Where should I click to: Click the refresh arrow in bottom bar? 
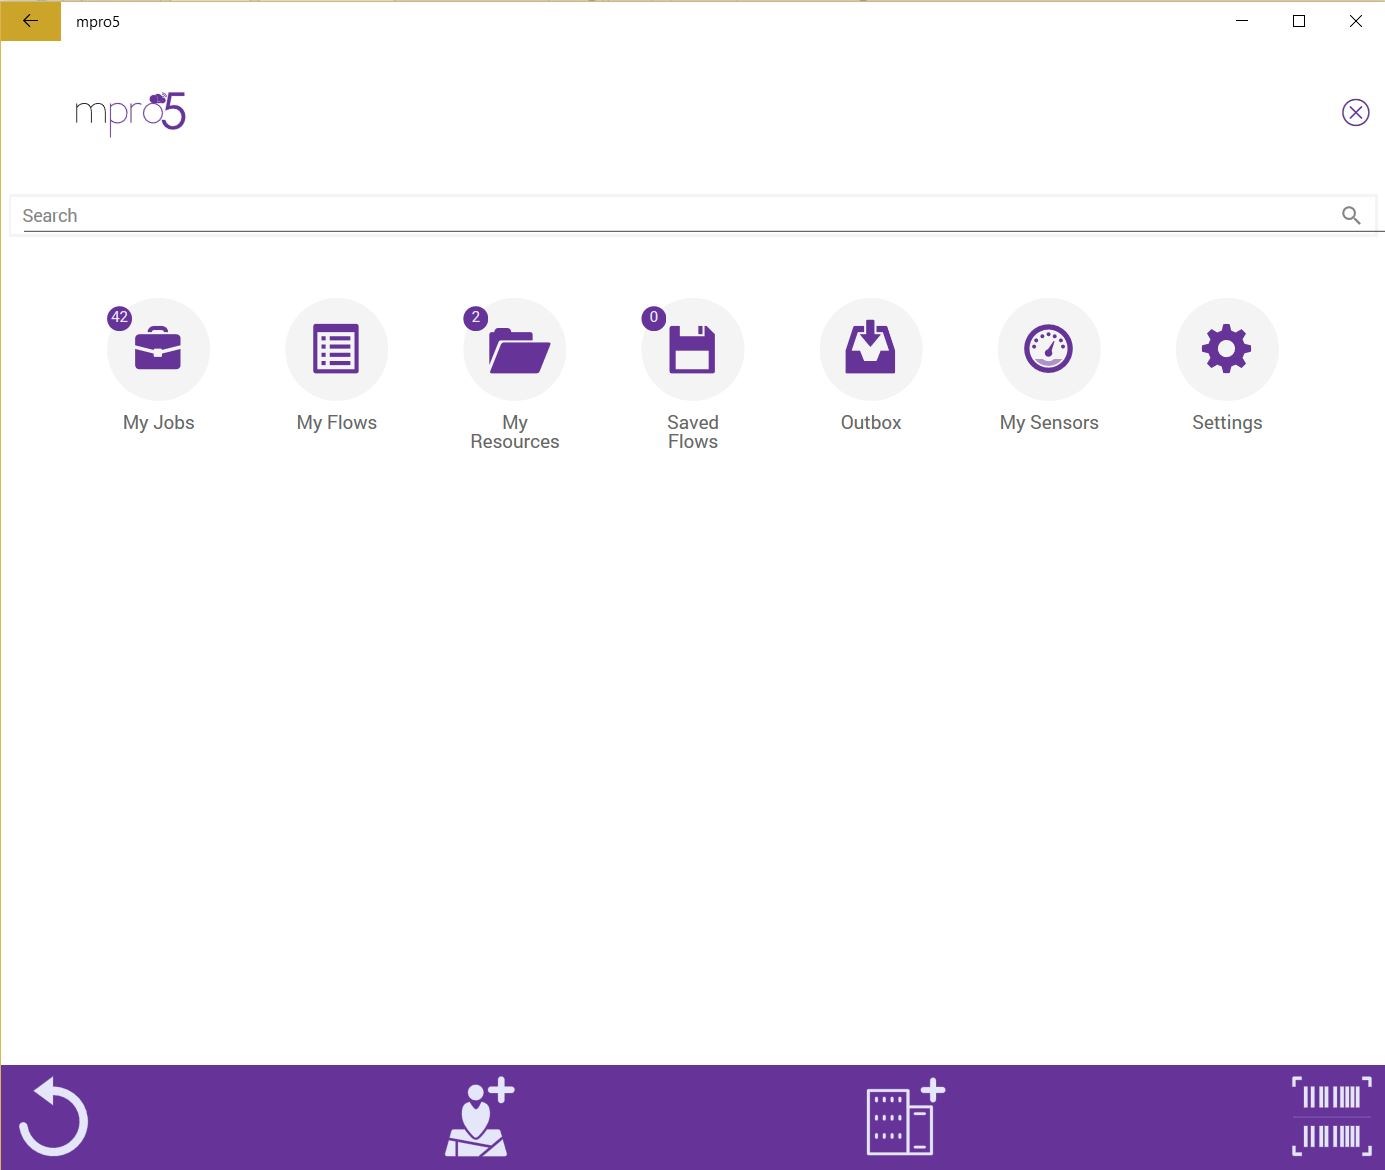pyautogui.click(x=54, y=1117)
